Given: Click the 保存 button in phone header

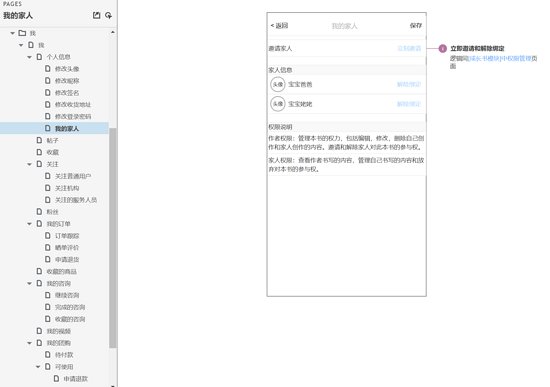Looking at the screenshot, I should pyautogui.click(x=416, y=26).
